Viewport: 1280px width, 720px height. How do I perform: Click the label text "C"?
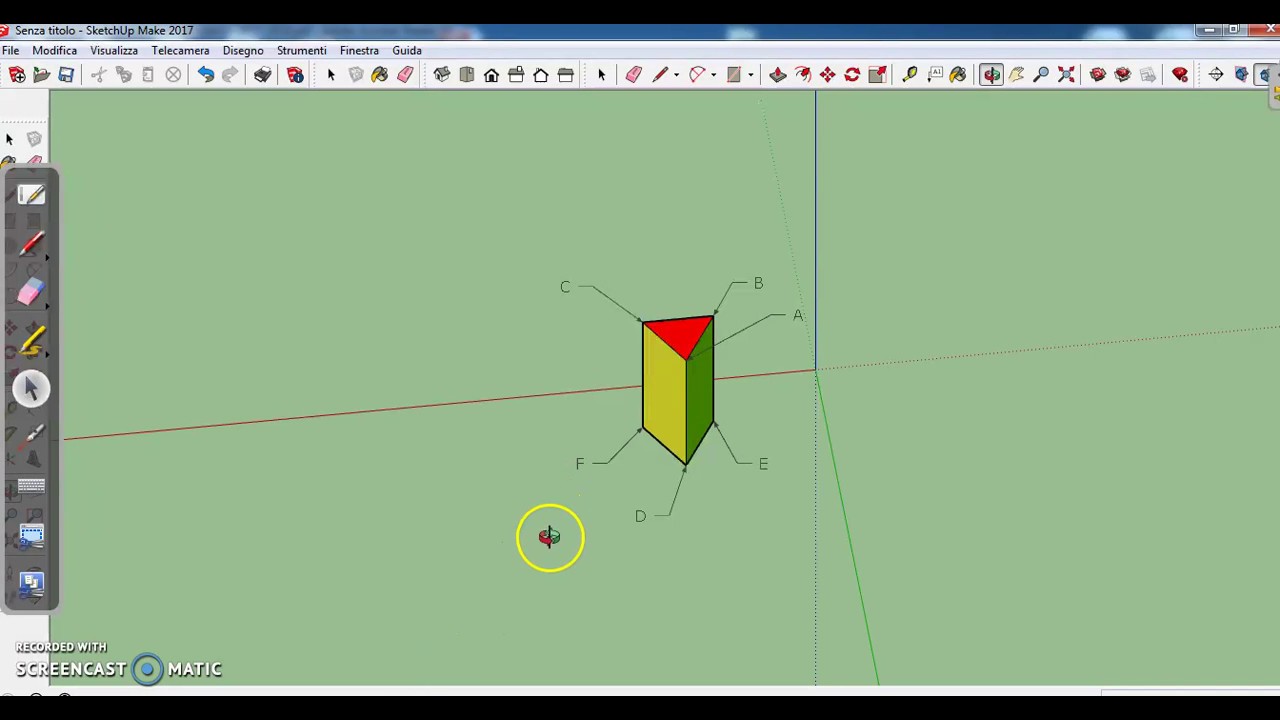pos(565,287)
